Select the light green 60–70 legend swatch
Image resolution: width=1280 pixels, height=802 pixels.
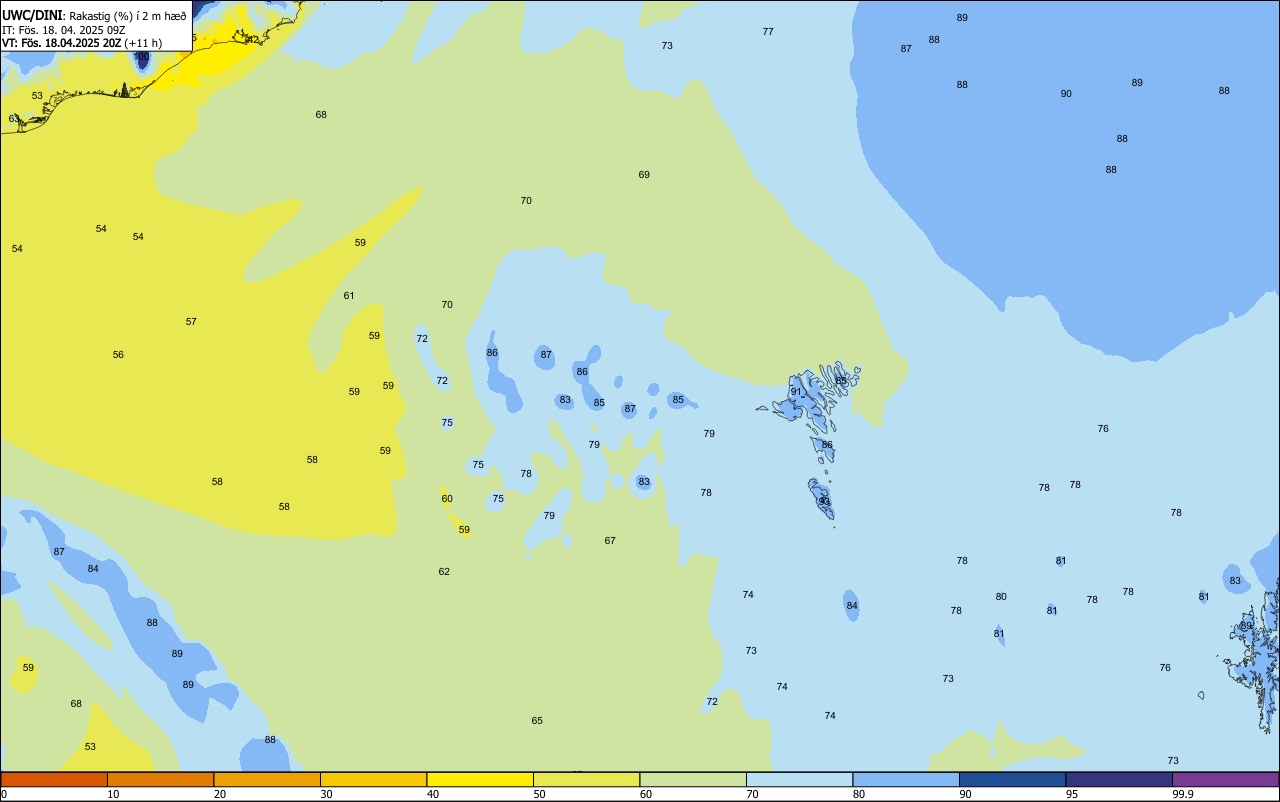(x=693, y=779)
